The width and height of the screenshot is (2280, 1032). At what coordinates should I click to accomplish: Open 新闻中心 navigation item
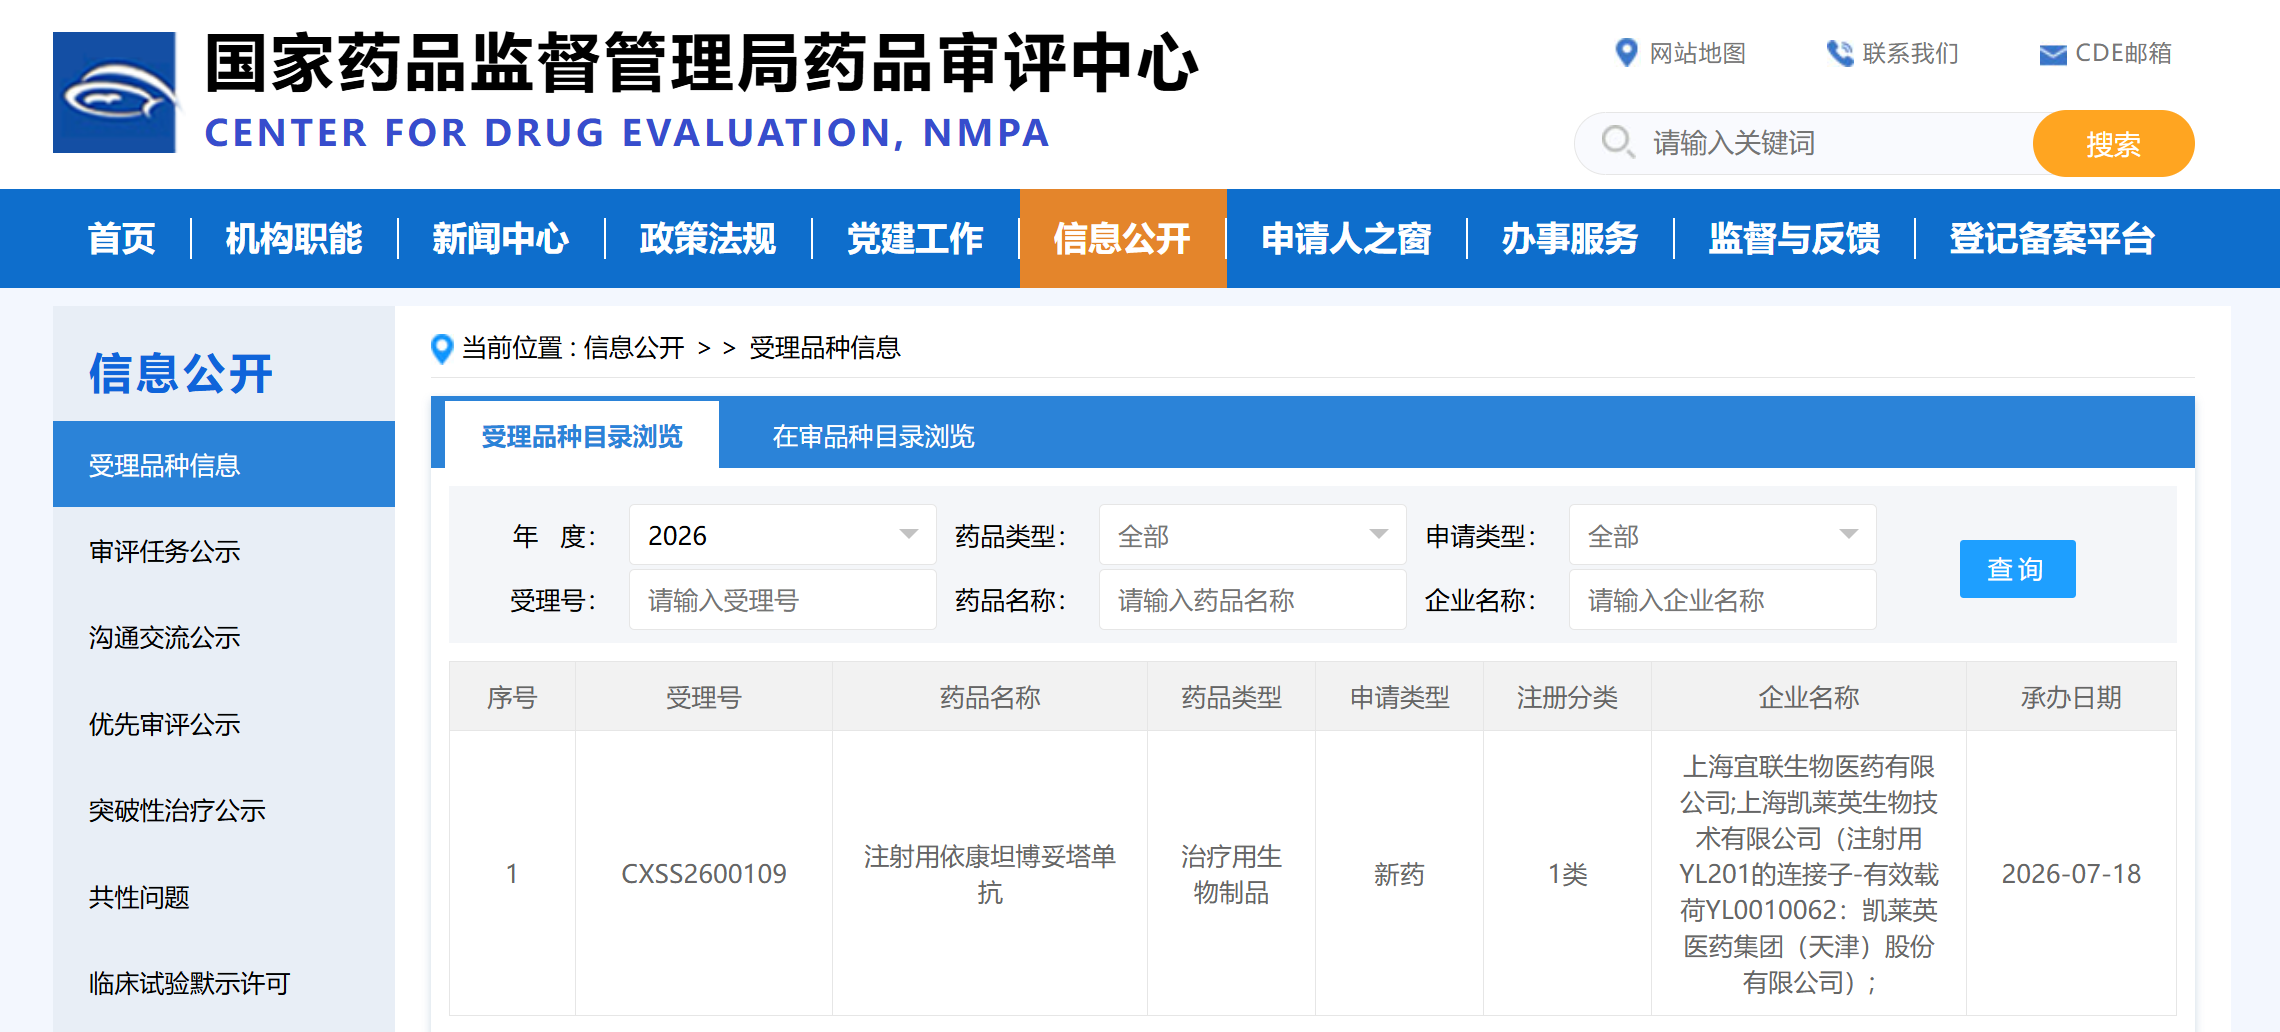501,239
